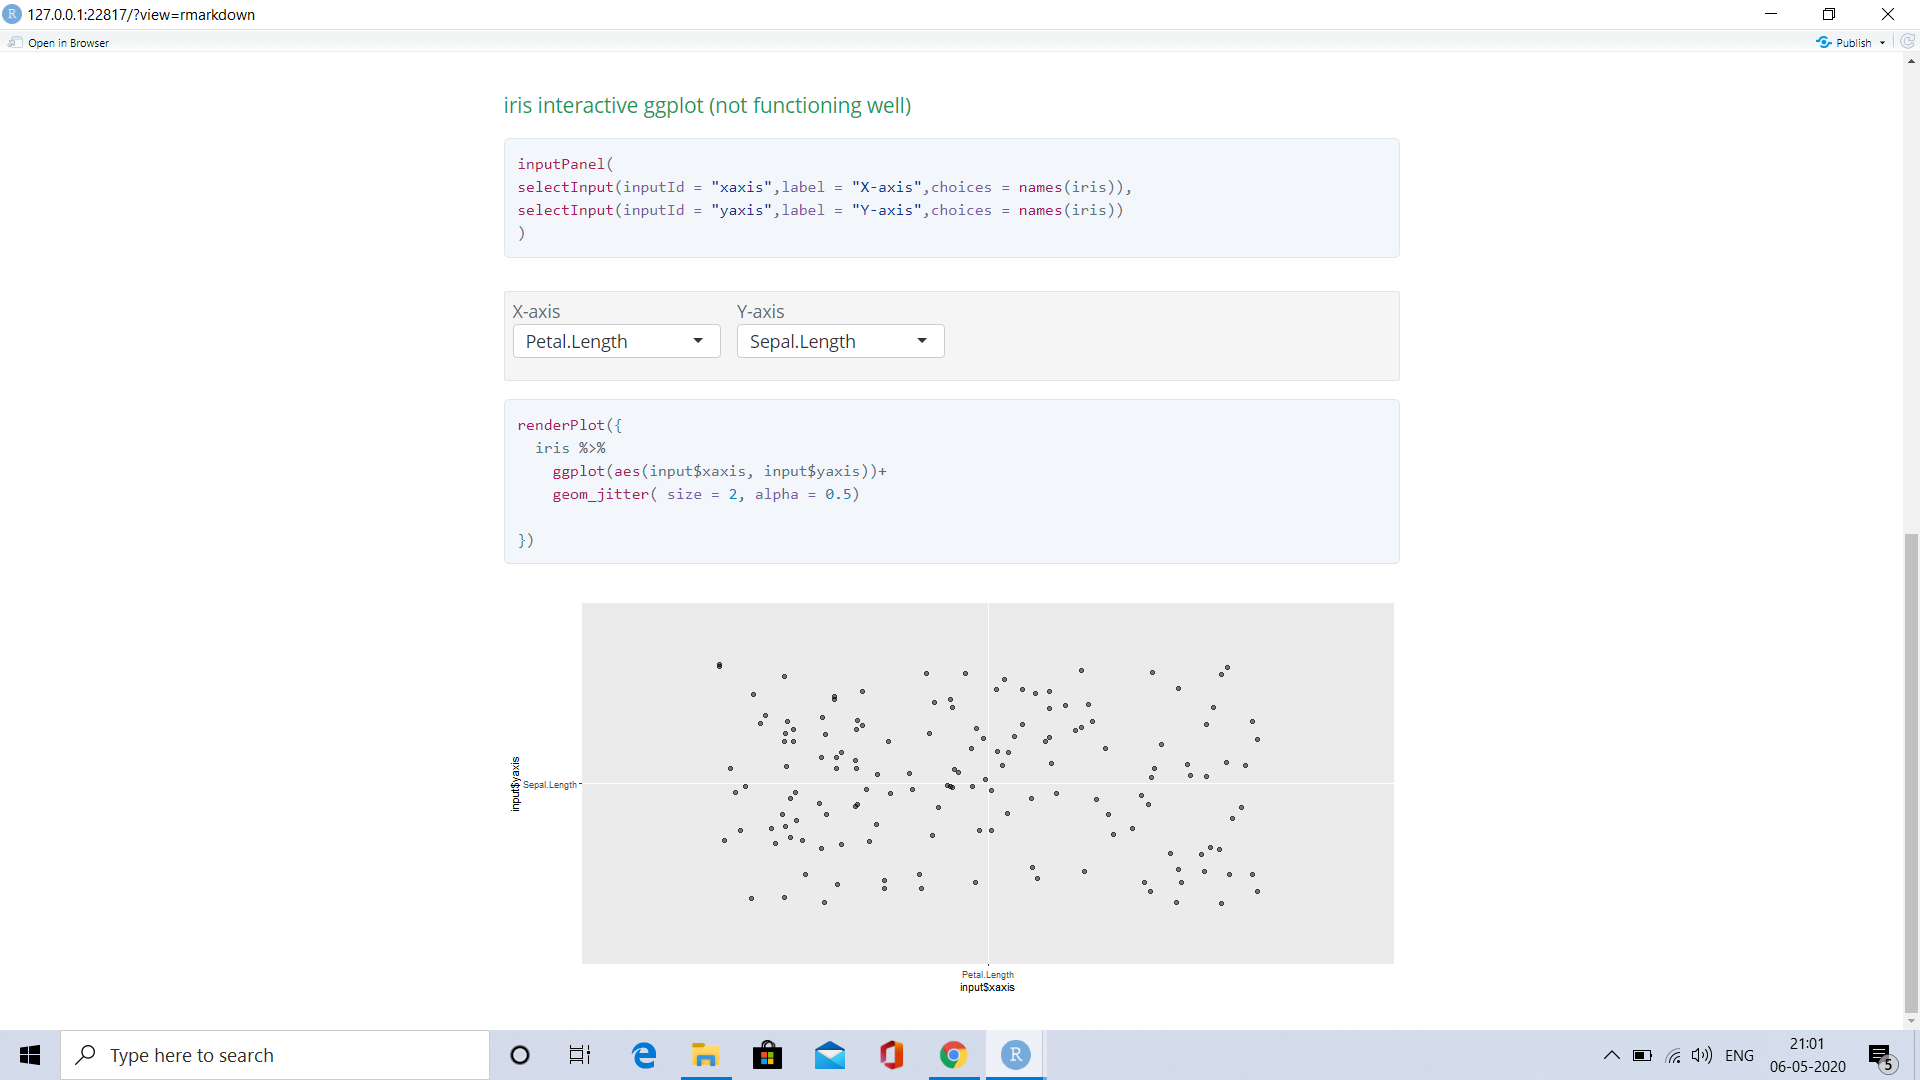Open Office icon on taskbar
Screen dimensions: 1920x1080
(891, 1055)
